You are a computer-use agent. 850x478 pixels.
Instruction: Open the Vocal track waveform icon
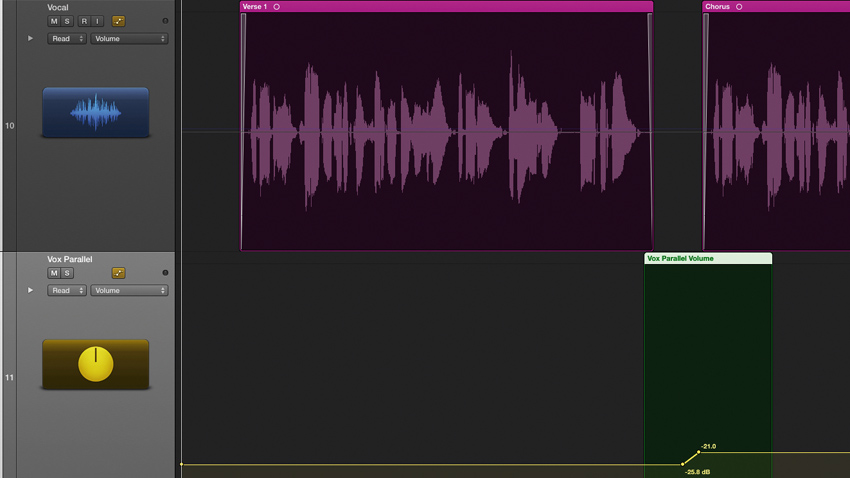95,112
